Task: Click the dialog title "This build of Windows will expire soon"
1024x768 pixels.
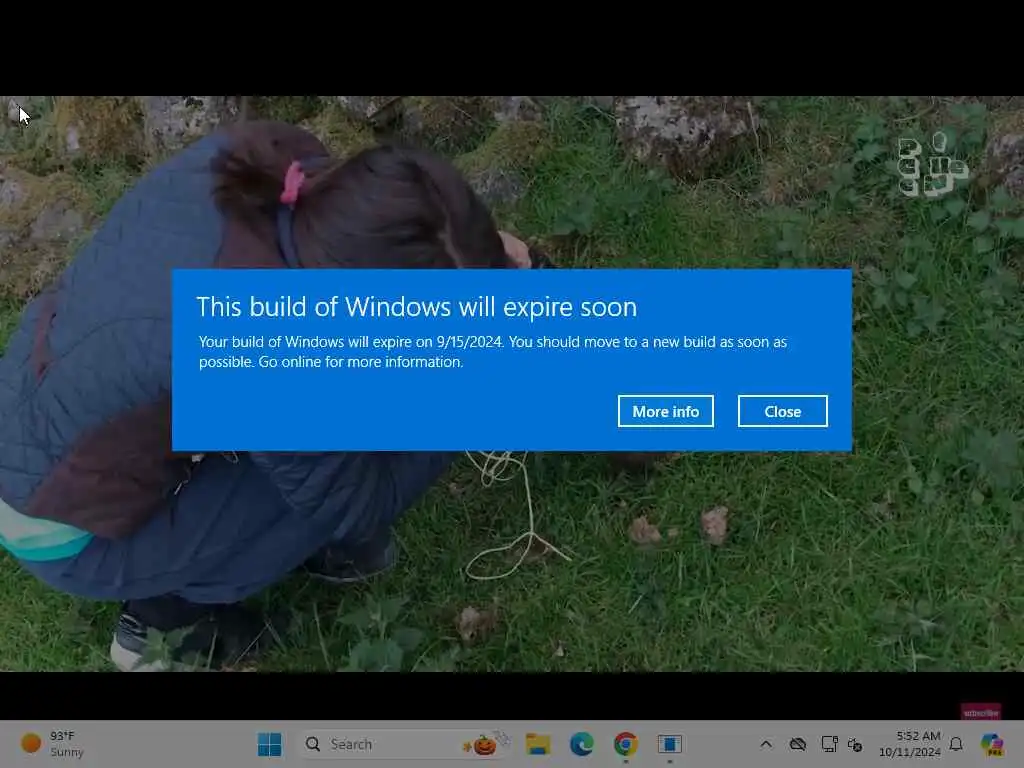Action: [417, 307]
